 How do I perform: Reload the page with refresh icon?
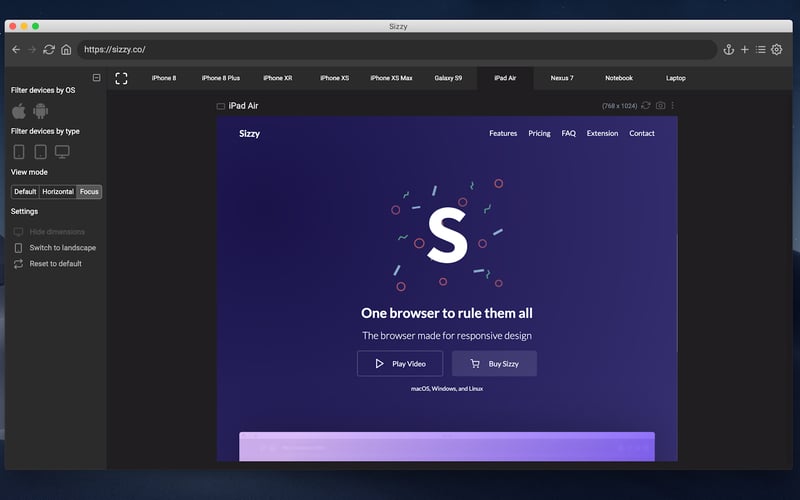[x=49, y=49]
